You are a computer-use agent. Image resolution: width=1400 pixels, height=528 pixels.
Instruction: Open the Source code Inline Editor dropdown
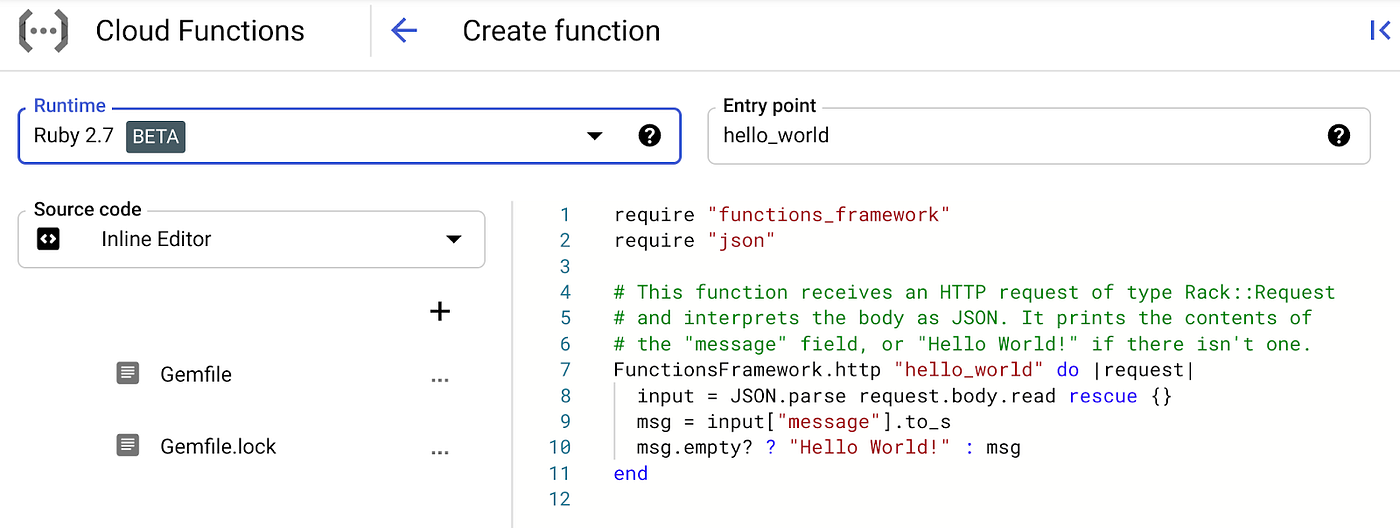point(252,239)
